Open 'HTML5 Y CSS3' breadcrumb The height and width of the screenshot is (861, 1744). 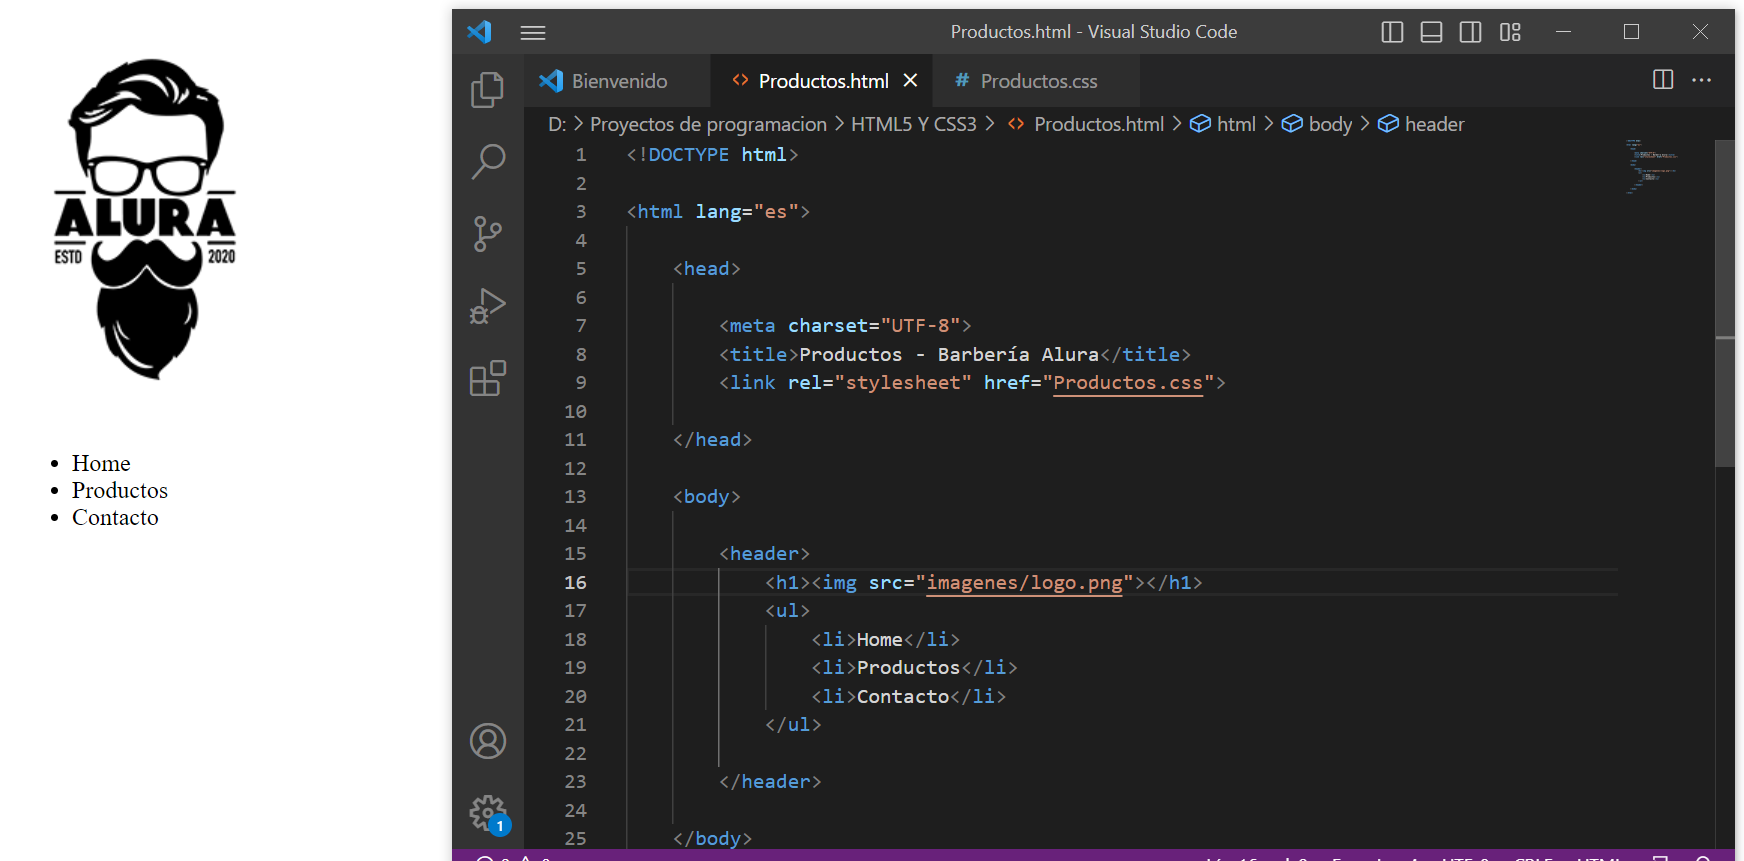tap(913, 124)
